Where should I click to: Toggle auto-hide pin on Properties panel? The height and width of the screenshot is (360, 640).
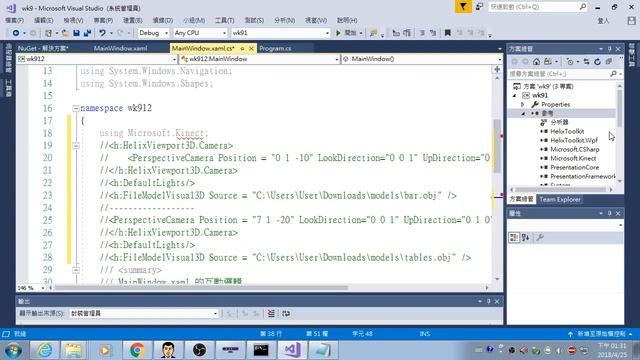click(x=609, y=213)
